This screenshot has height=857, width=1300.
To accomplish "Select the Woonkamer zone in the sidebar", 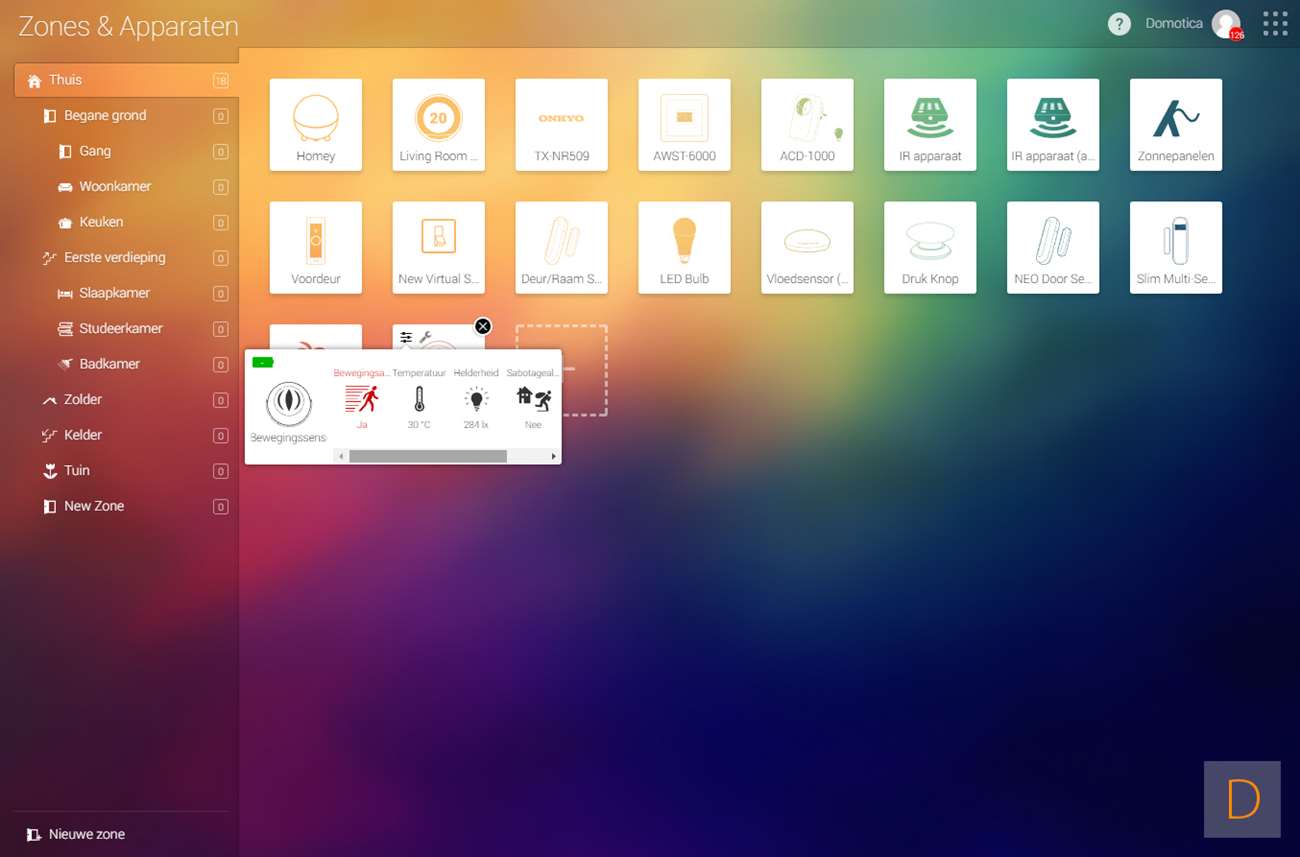I will click(x=115, y=187).
